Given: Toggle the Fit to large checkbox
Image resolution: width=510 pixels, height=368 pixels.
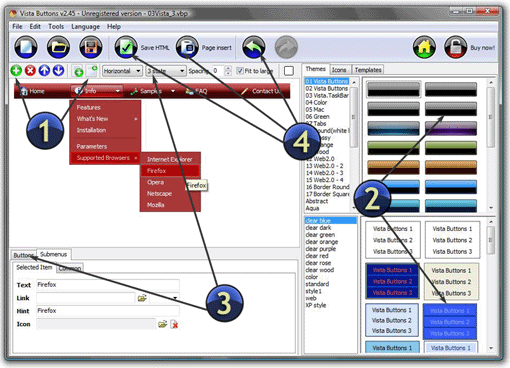Looking at the screenshot, I should coord(240,71).
